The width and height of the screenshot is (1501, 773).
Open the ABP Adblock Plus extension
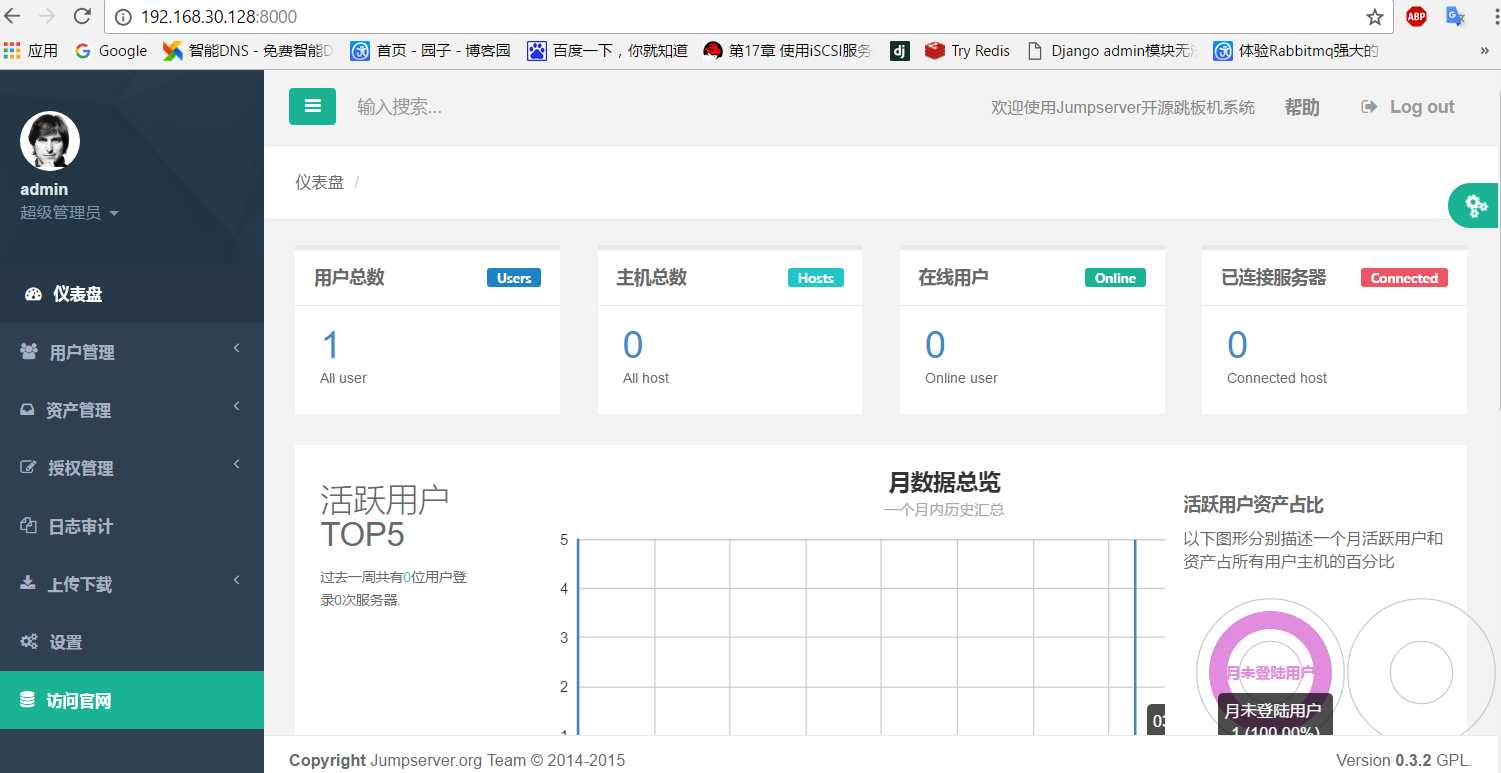[x=1416, y=16]
